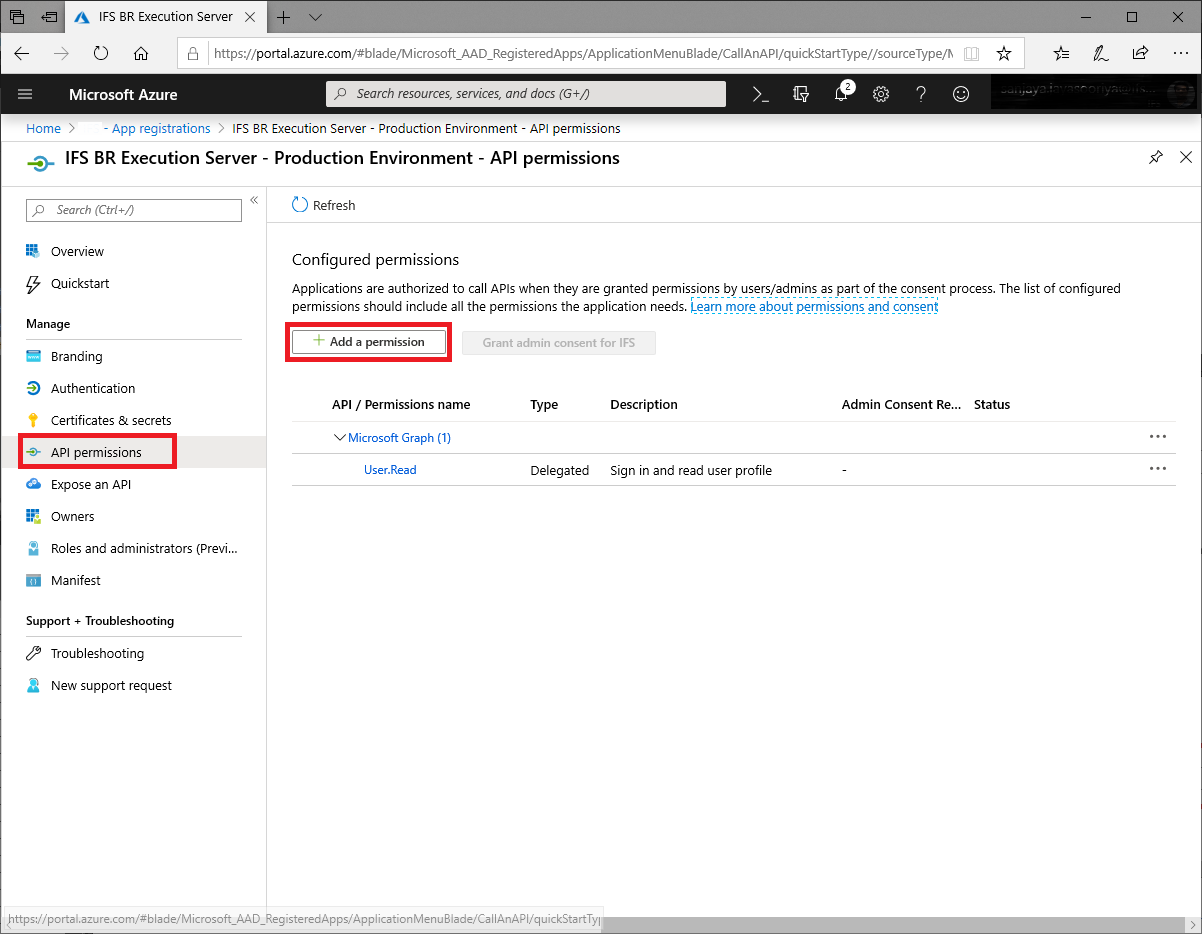Collapse the Microsoft Graph permissions group
The height and width of the screenshot is (934, 1202).
pos(339,438)
